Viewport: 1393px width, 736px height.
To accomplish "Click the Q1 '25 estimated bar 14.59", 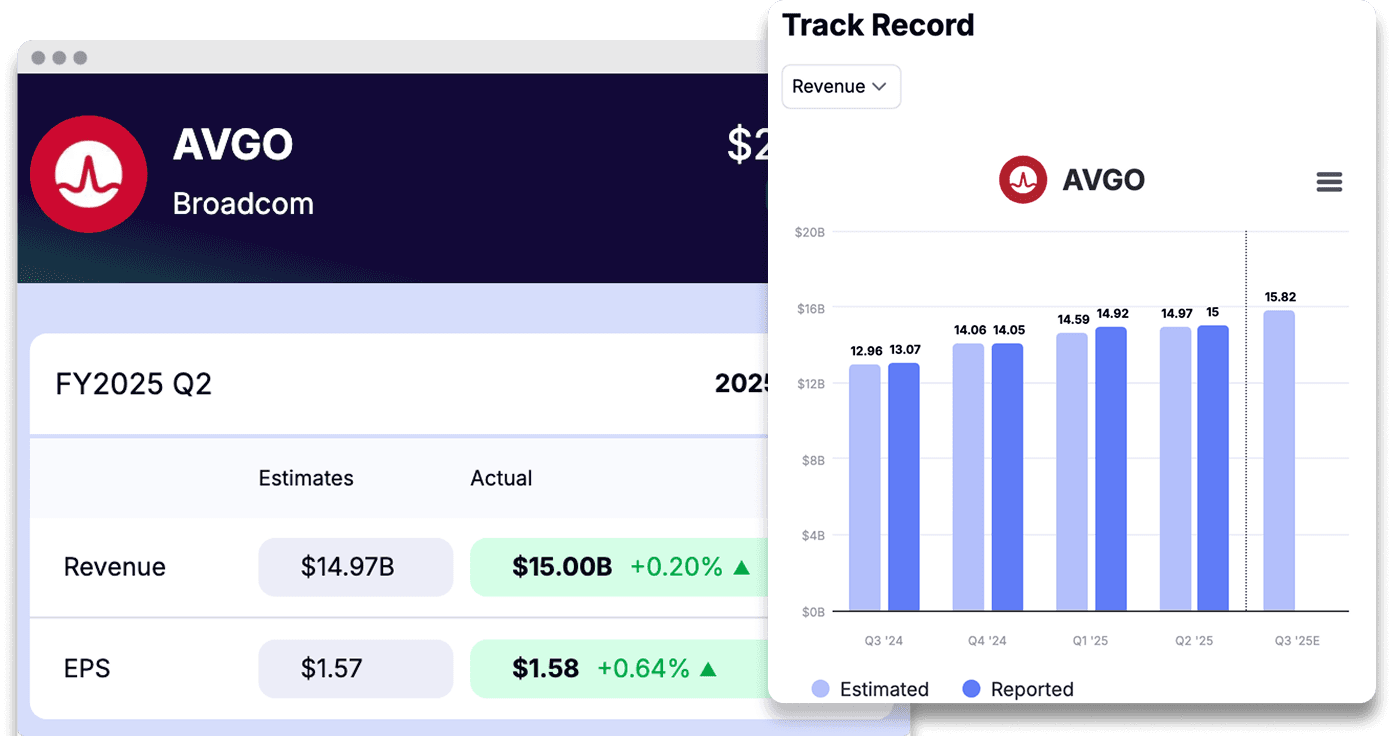I will coord(1072,472).
